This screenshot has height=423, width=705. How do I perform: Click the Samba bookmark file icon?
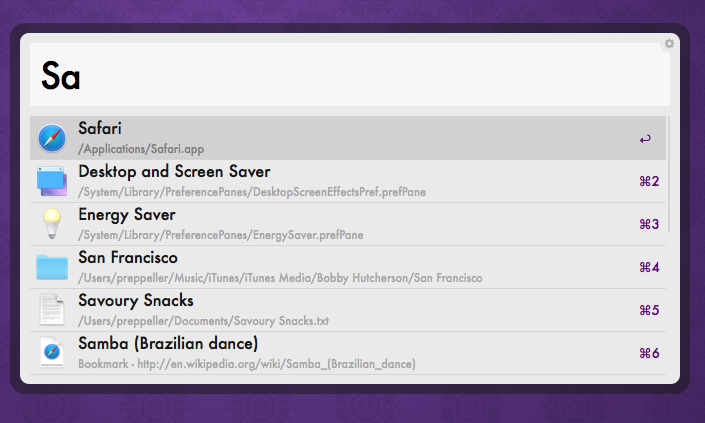51,353
